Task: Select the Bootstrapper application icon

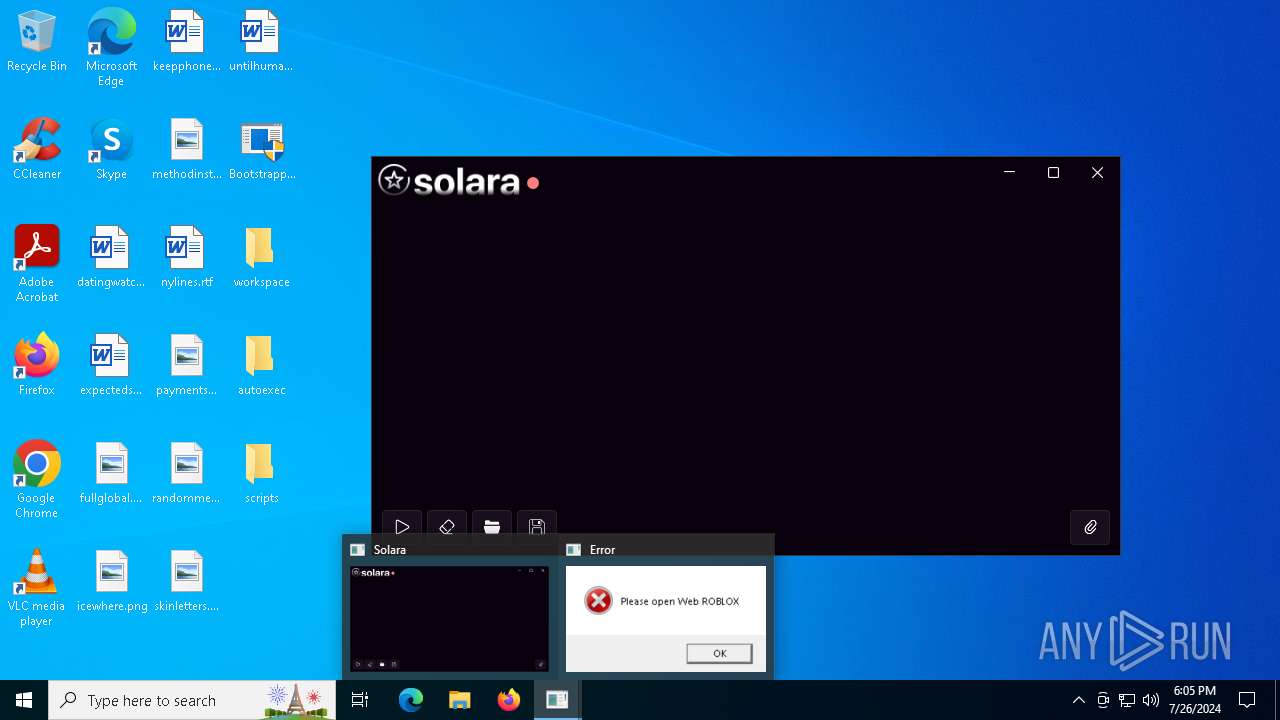Action: point(262,150)
